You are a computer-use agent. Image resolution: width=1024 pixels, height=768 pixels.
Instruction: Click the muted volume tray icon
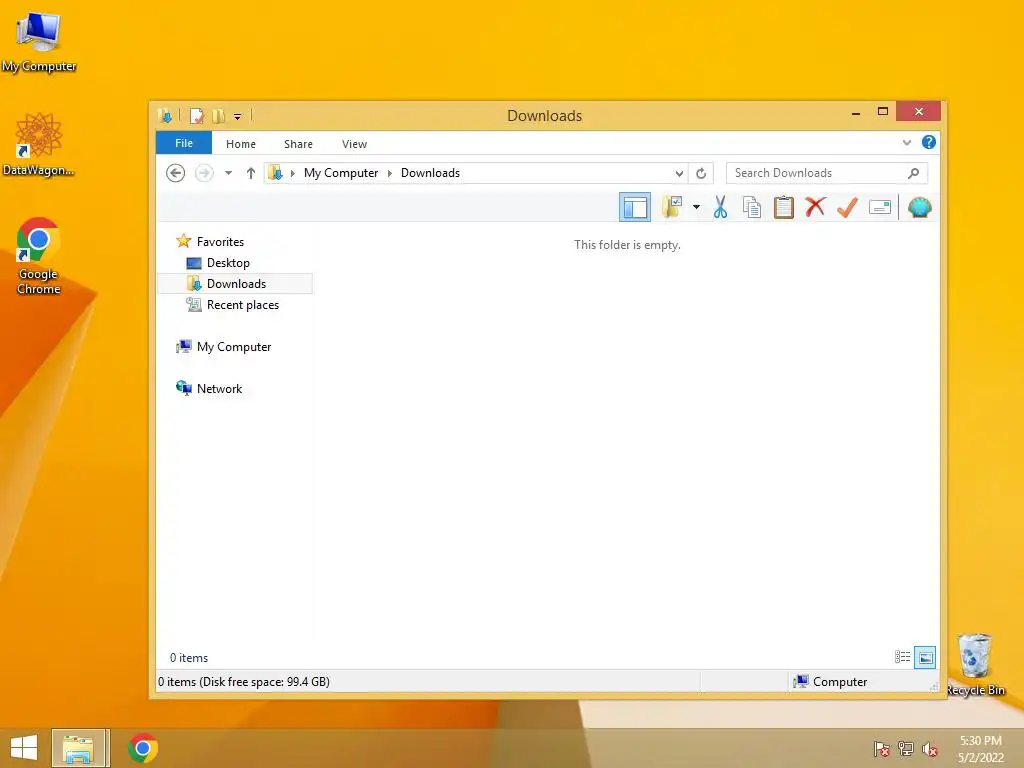coord(930,748)
